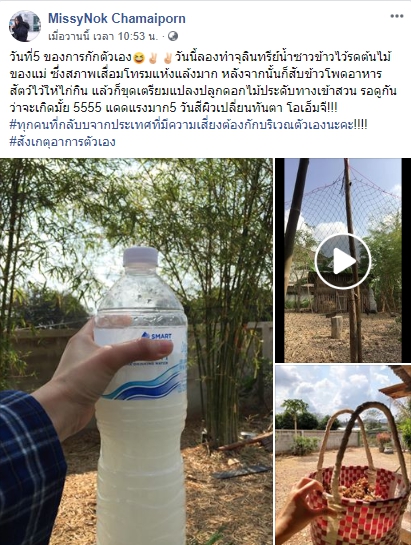Click the video thumbnail of the chicken coop

(x=343, y=260)
